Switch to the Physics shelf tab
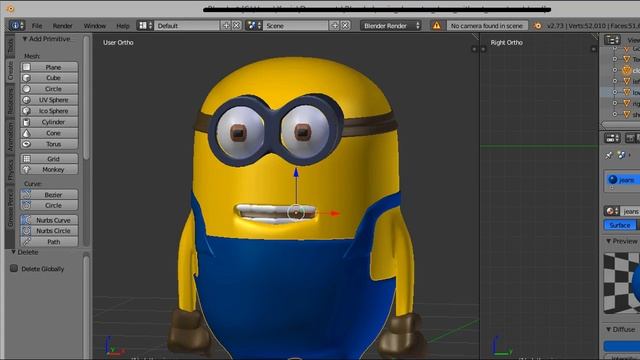 coord(10,169)
